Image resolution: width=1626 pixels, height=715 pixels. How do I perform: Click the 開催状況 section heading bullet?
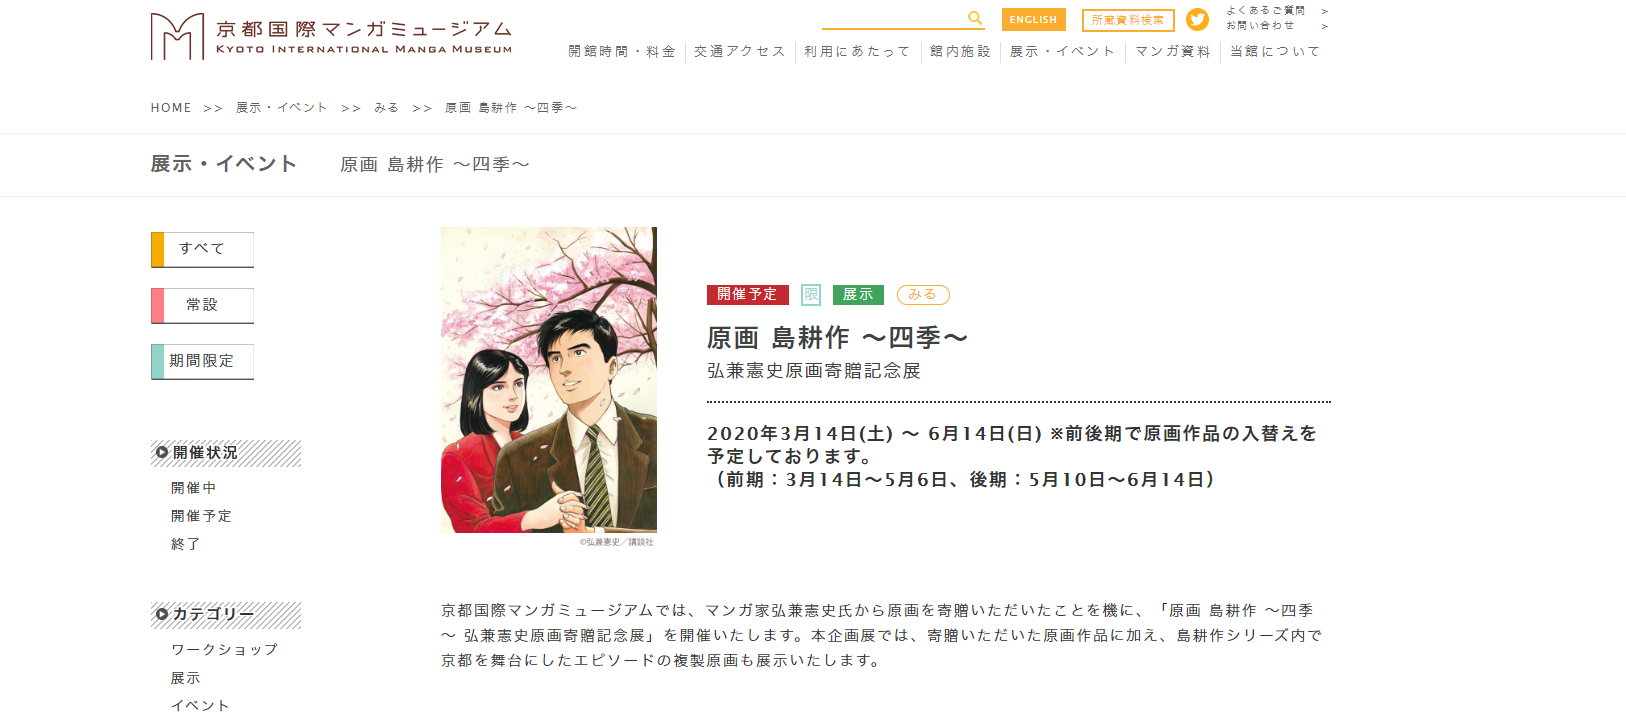click(162, 453)
